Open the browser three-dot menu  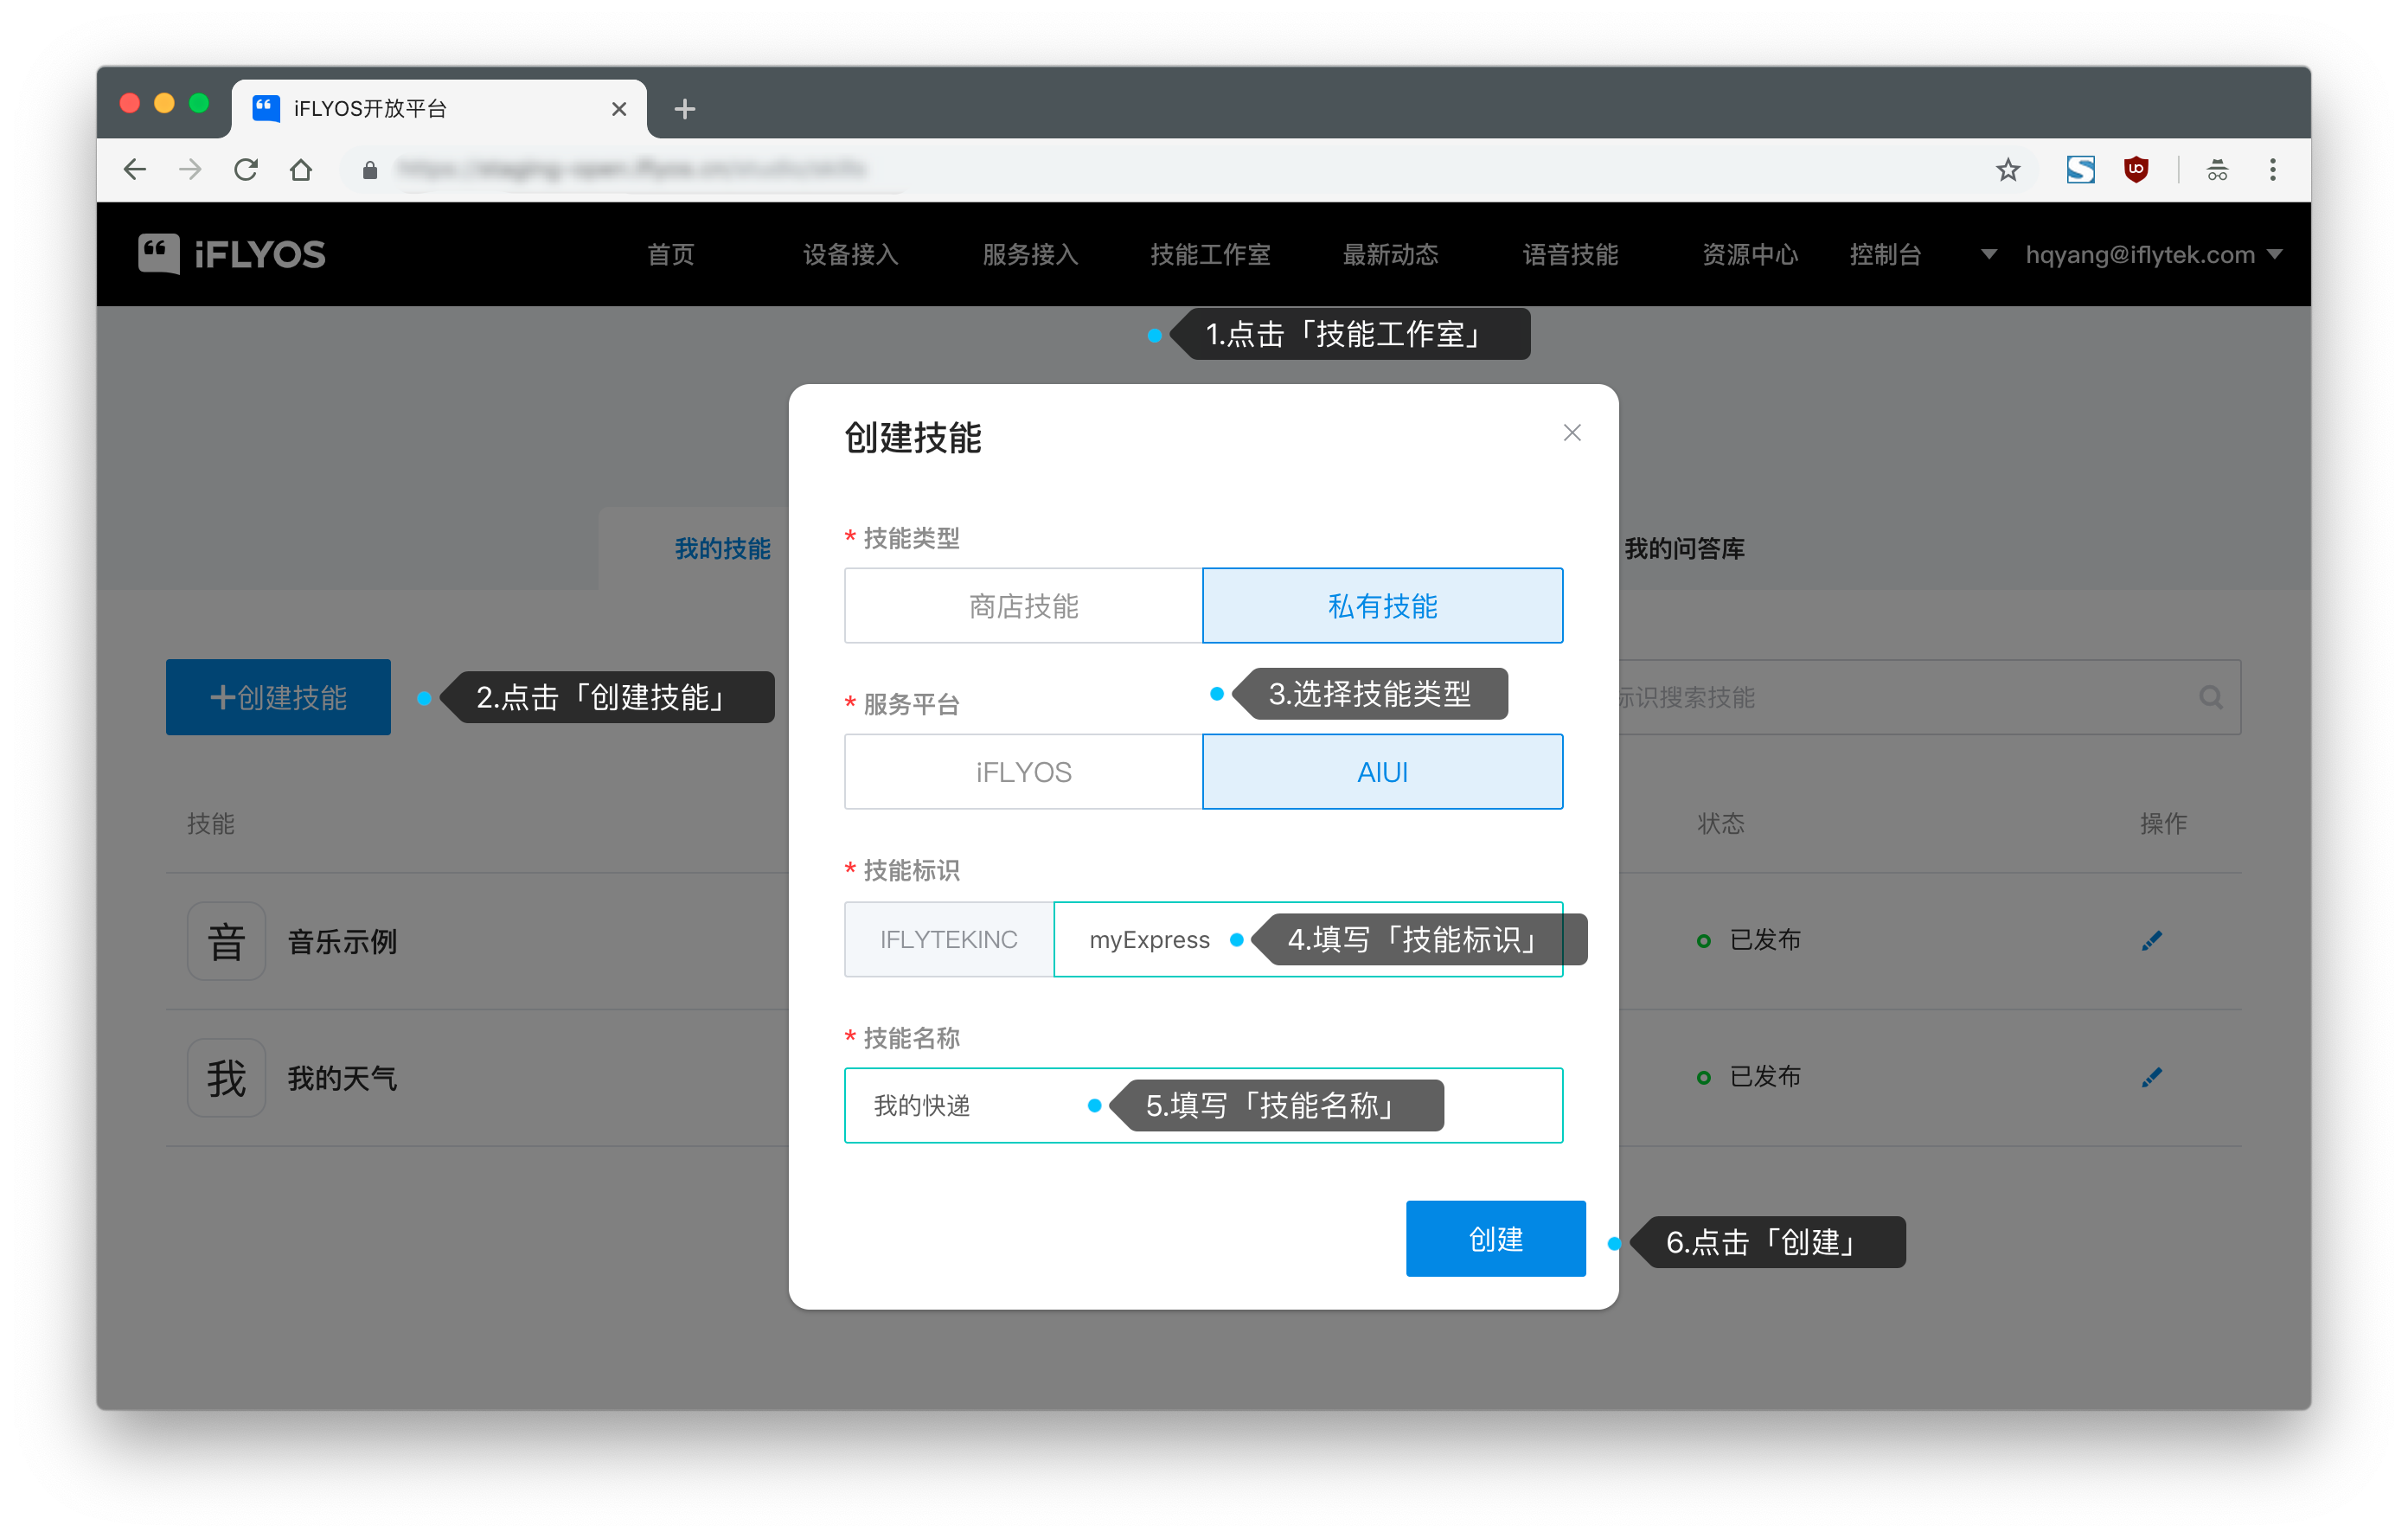pyautogui.click(x=2272, y=170)
